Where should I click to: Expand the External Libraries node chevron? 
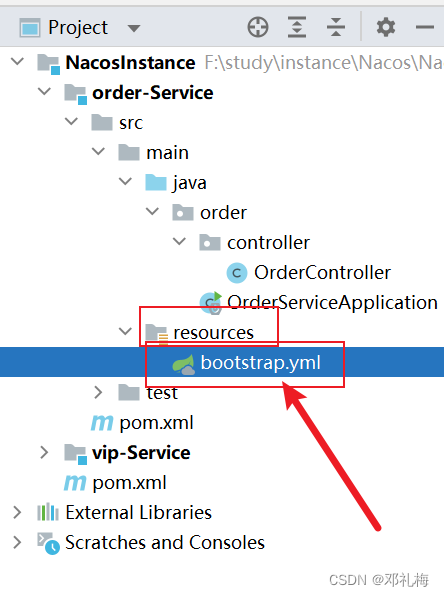coord(17,512)
